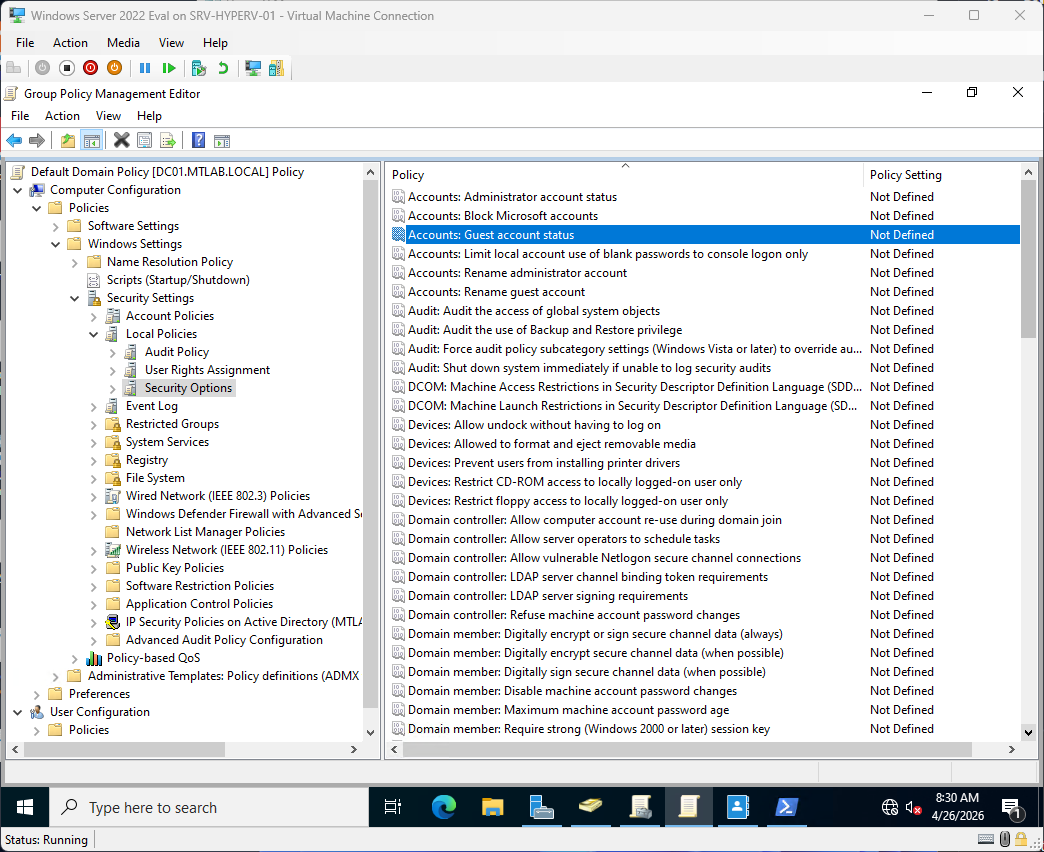The width and height of the screenshot is (1044, 852).
Task: Click the Back arrow in editor toolbar
Action: (14, 140)
